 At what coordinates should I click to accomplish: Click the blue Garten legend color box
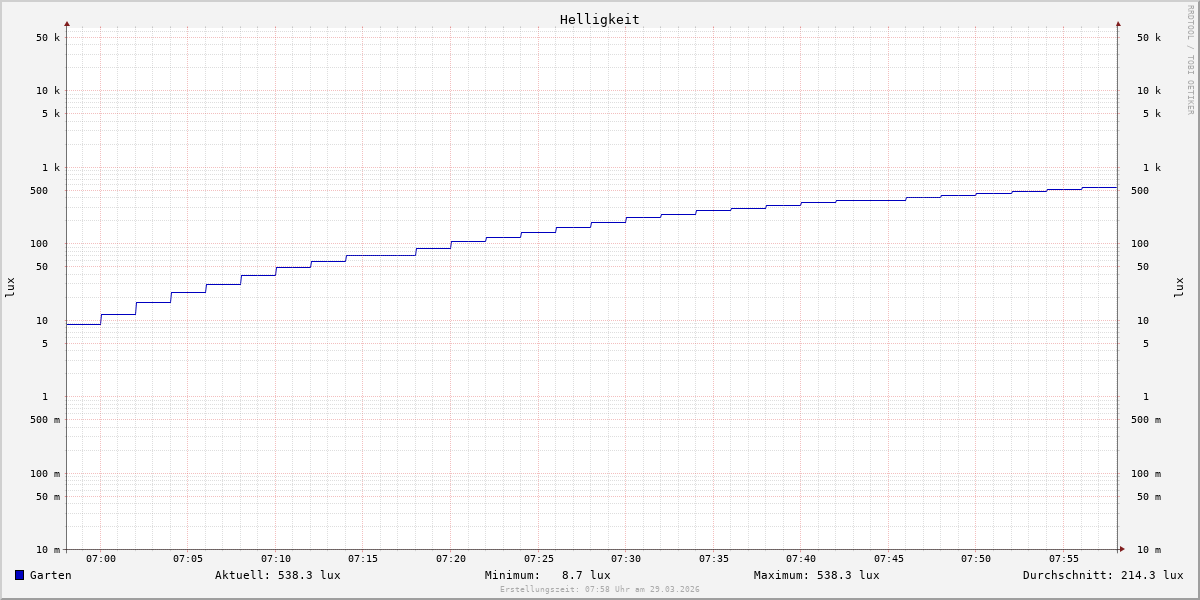[19, 575]
